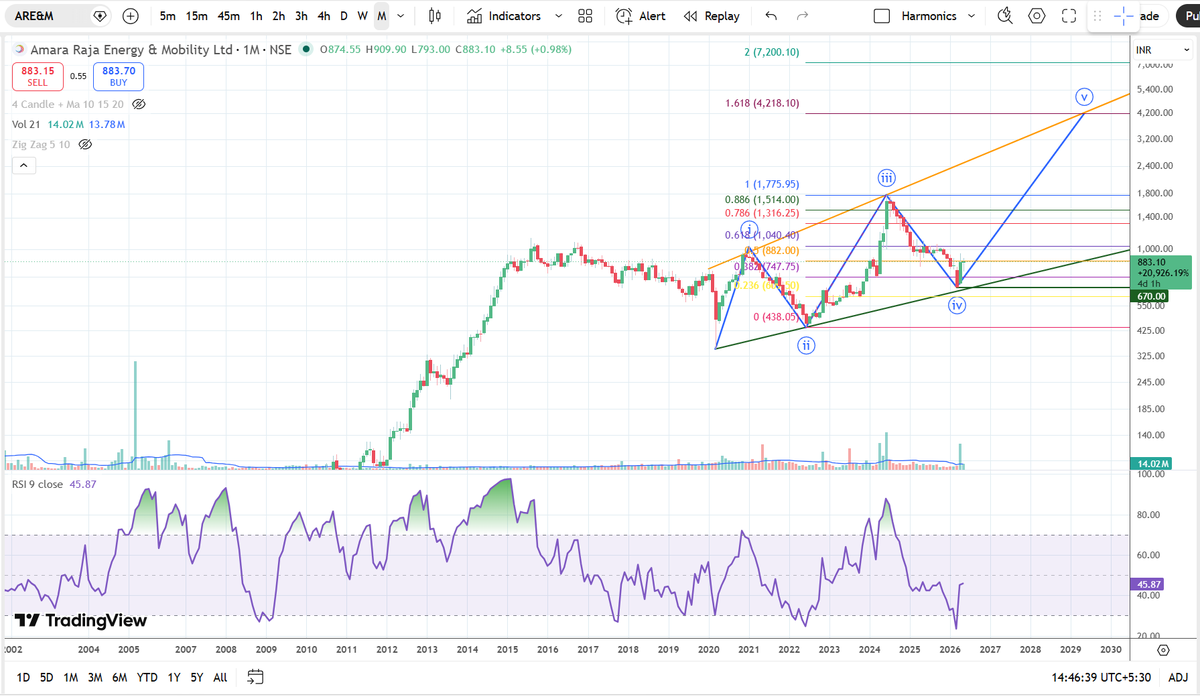Open the Indicators dialog
Screen dimensions: 1200x697
503,16
